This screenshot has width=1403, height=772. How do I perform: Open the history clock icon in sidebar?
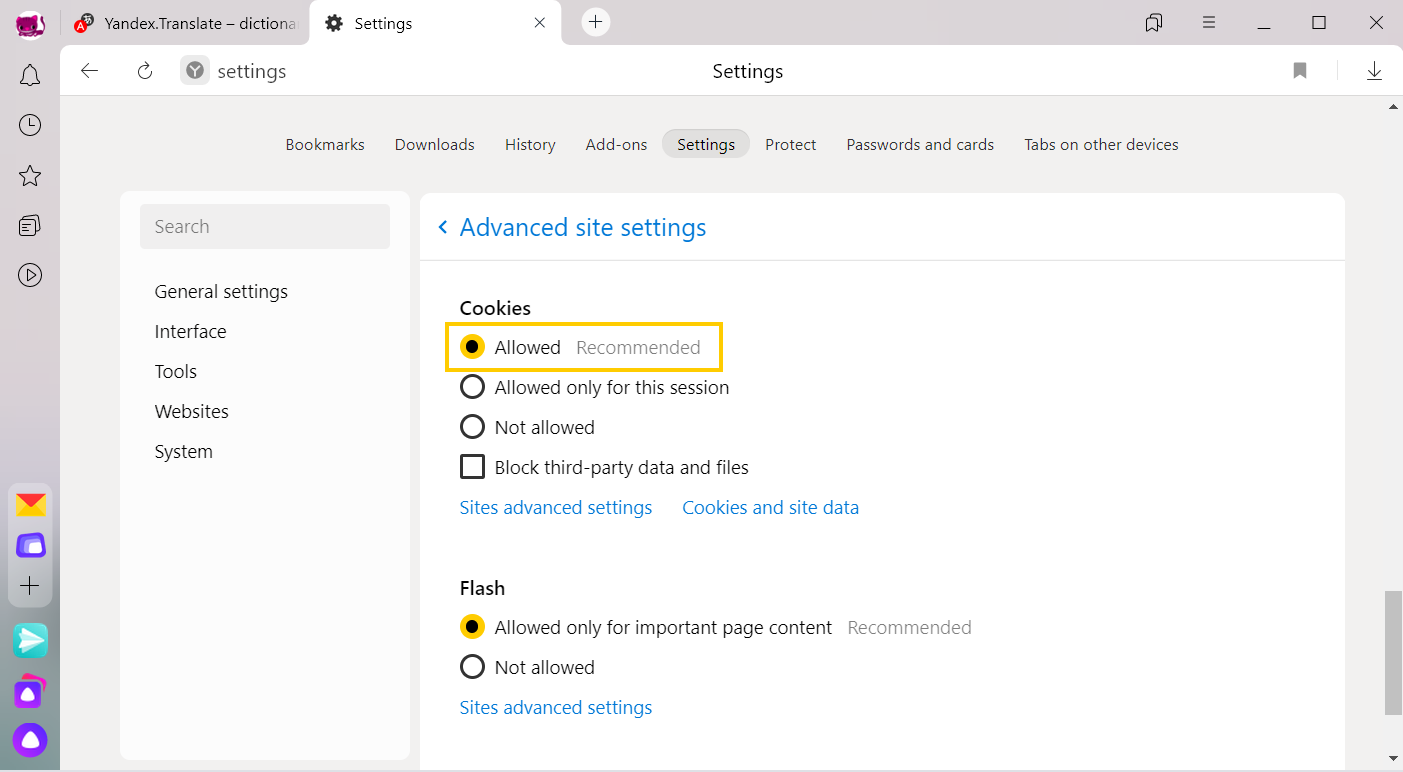pyautogui.click(x=30, y=125)
